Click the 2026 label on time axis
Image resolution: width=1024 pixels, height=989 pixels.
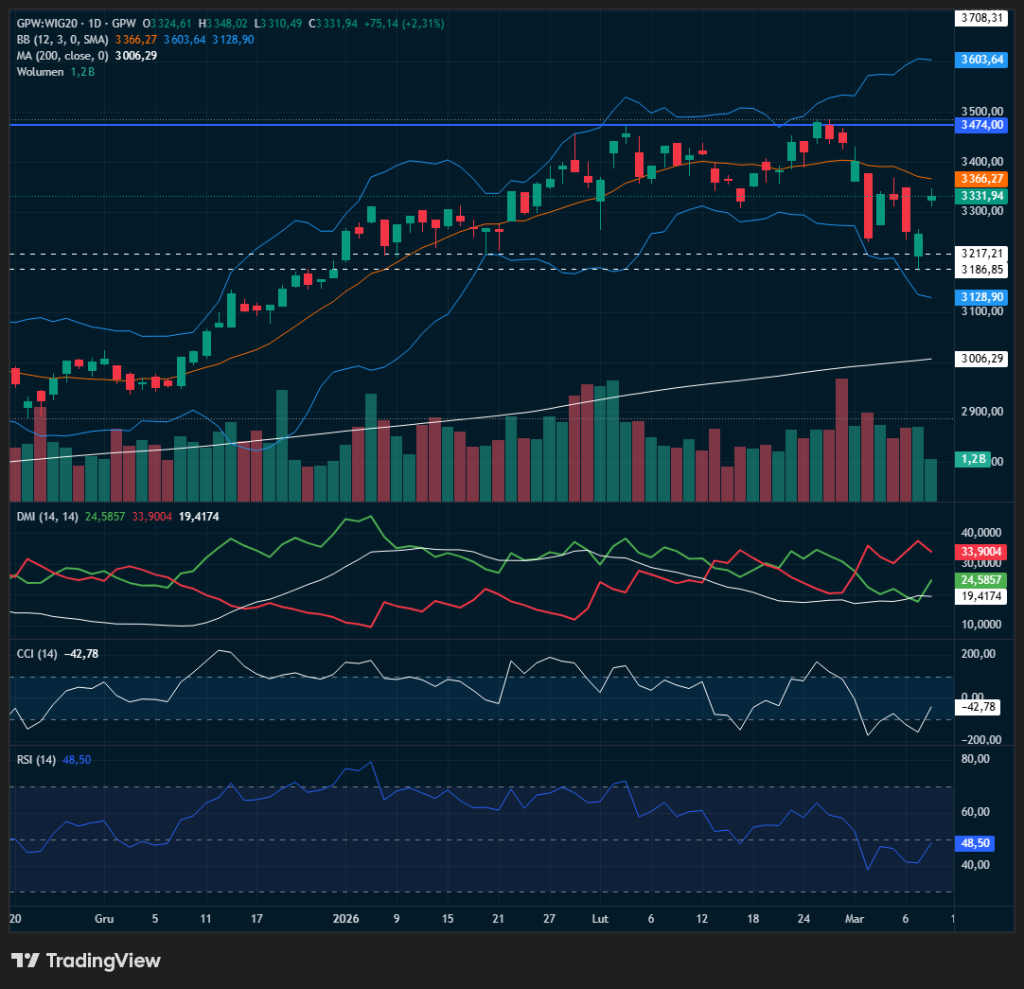pyautogui.click(x=345, y=917)
